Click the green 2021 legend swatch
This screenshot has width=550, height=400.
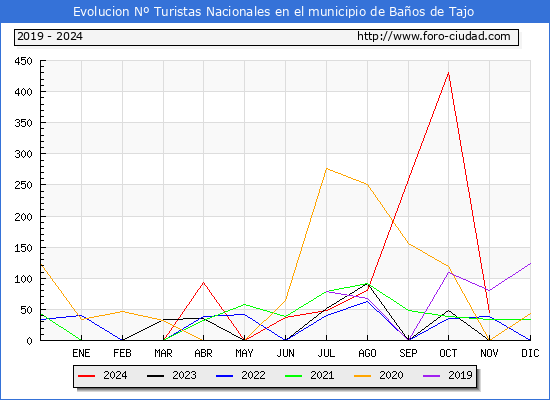click(294, 376)
